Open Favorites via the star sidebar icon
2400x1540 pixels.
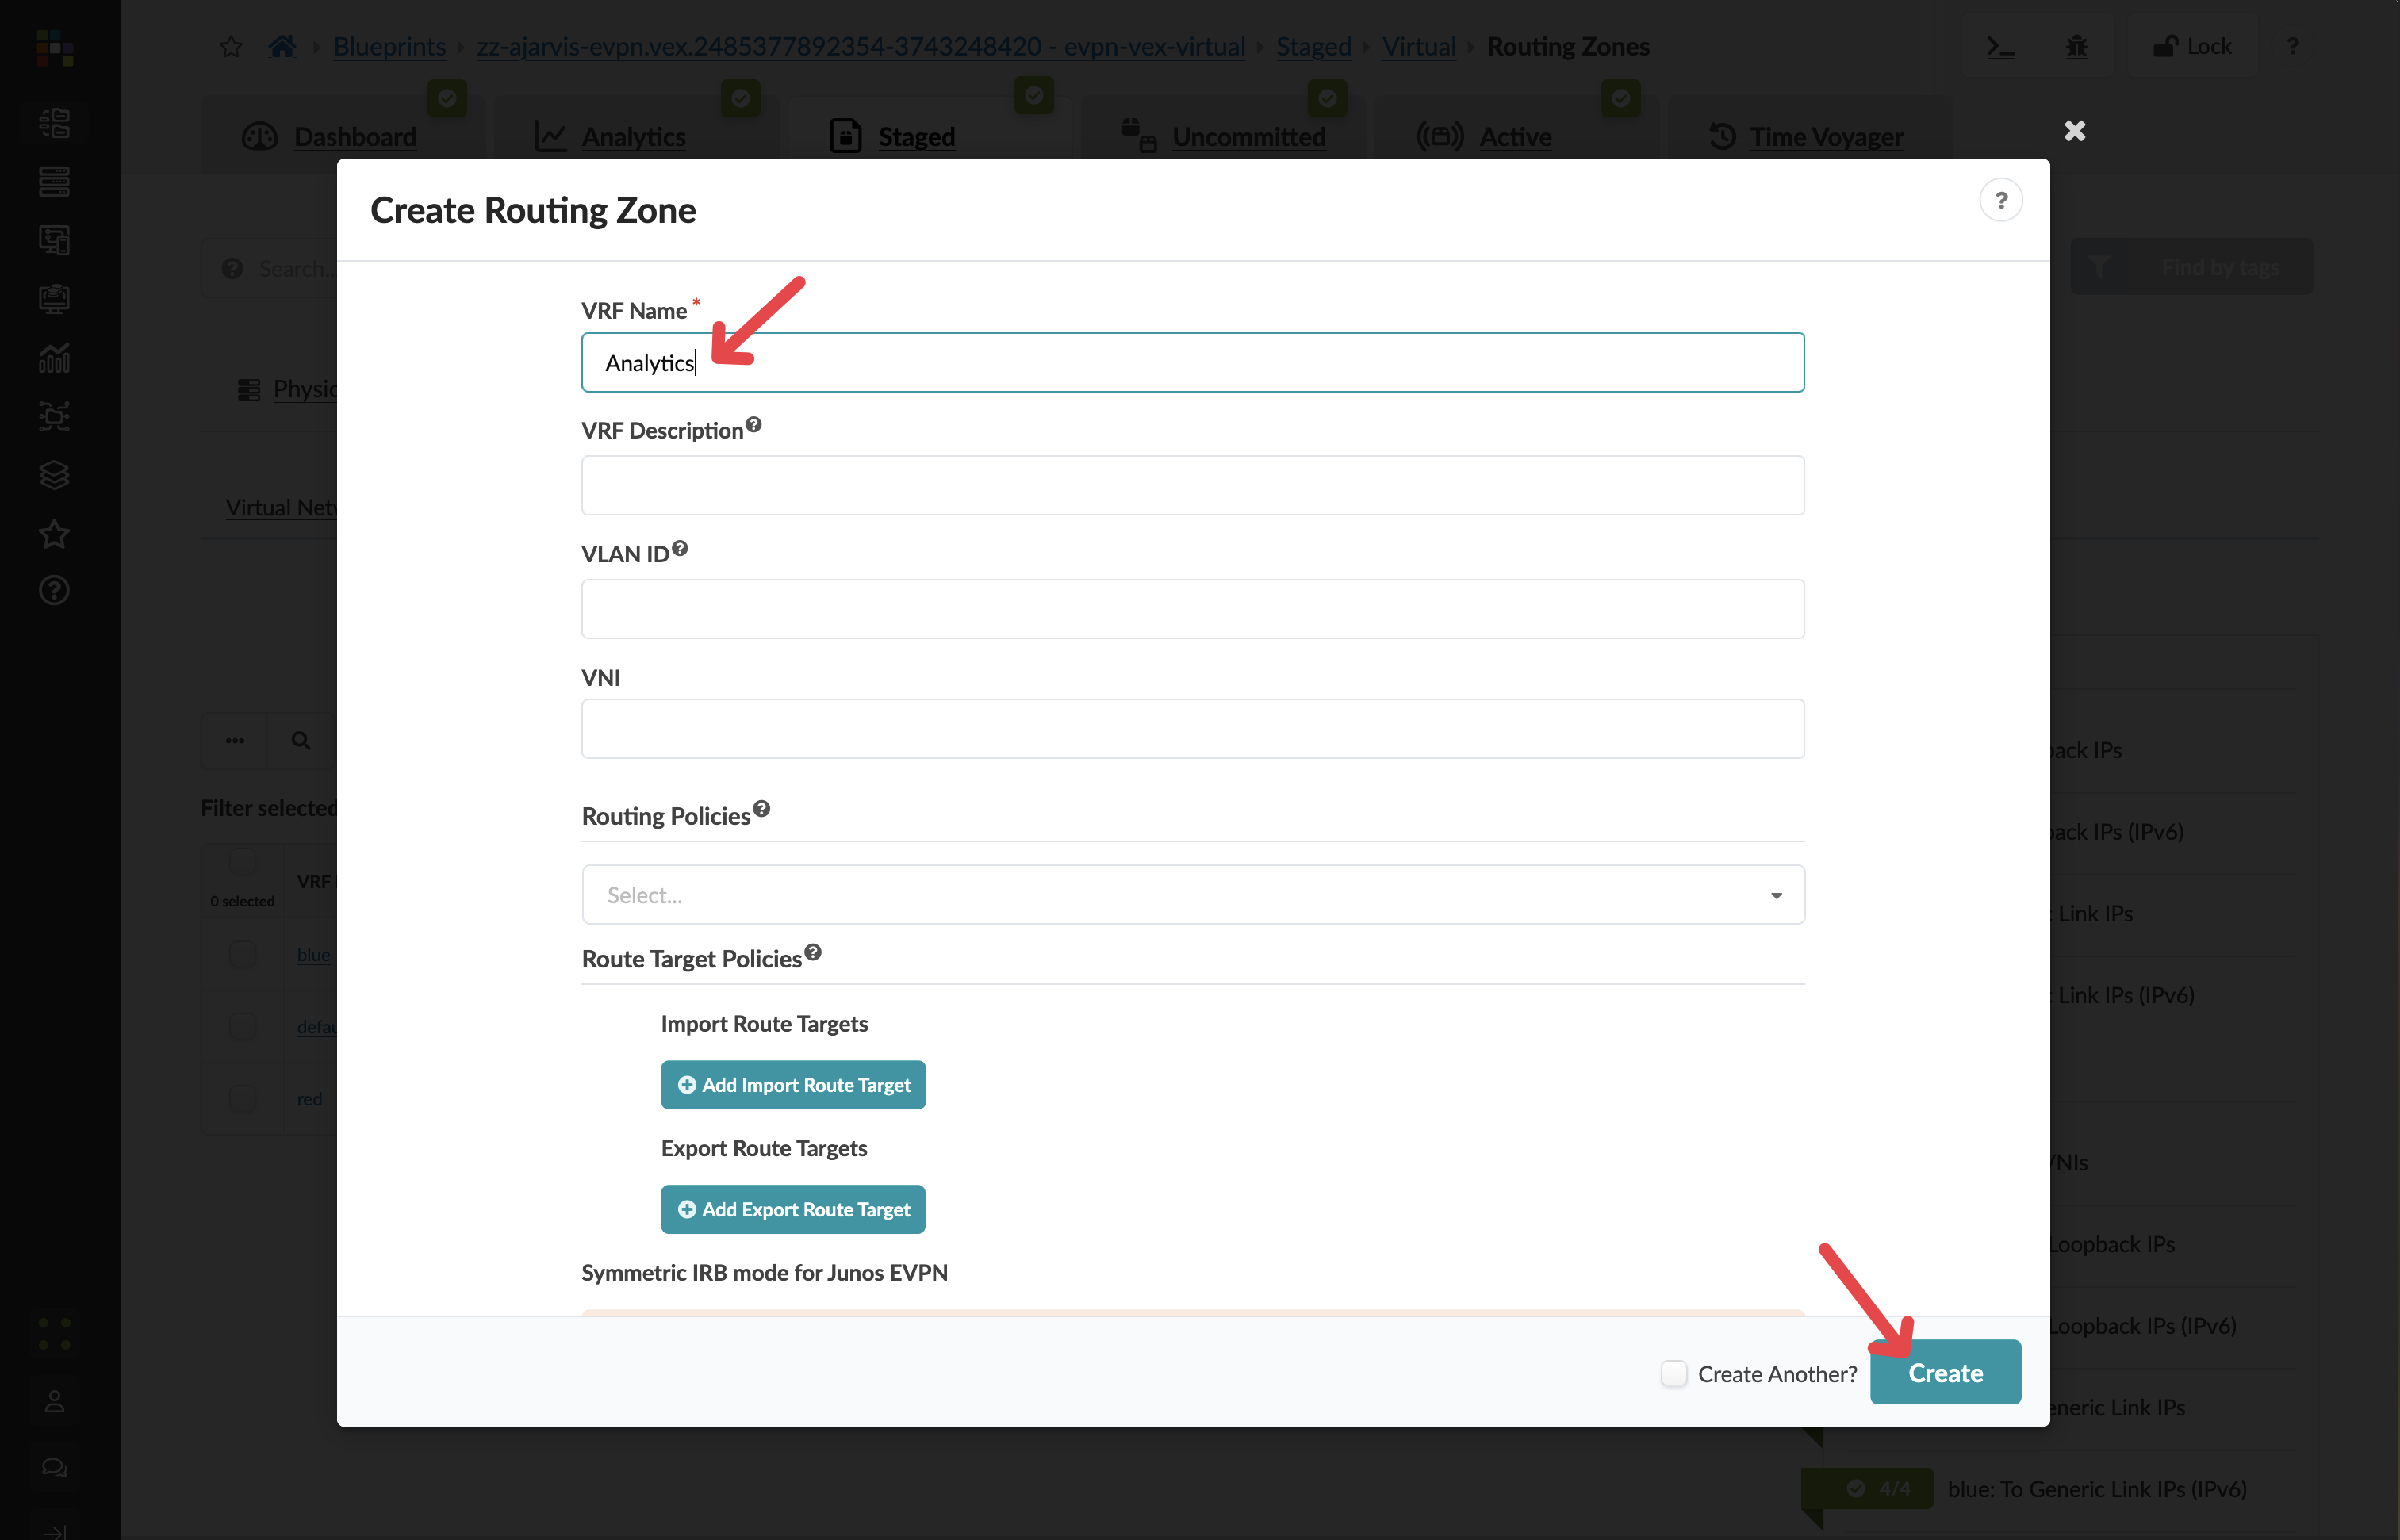pos(54,534)
